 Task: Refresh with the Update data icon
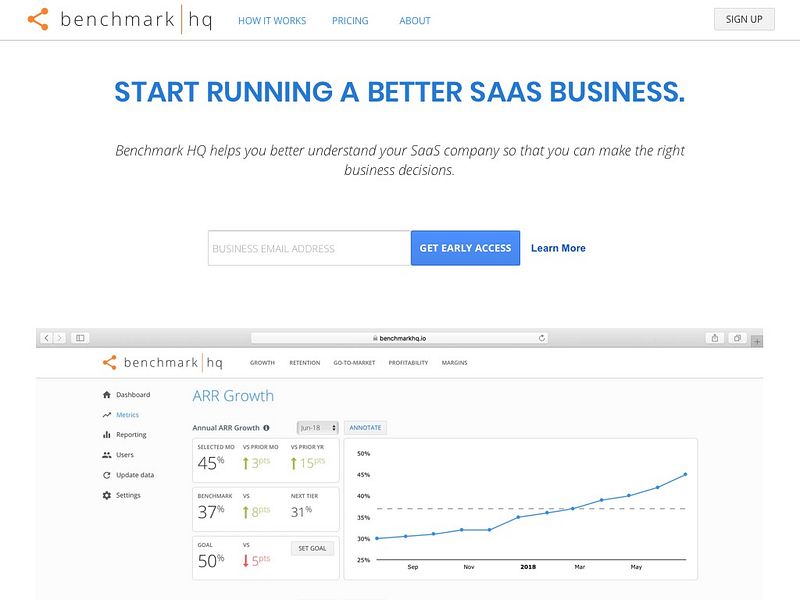tap(106, 475)
